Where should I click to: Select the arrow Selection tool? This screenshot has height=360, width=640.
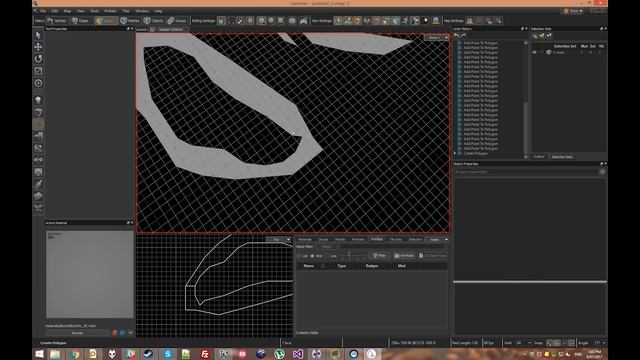coord(38,35)
